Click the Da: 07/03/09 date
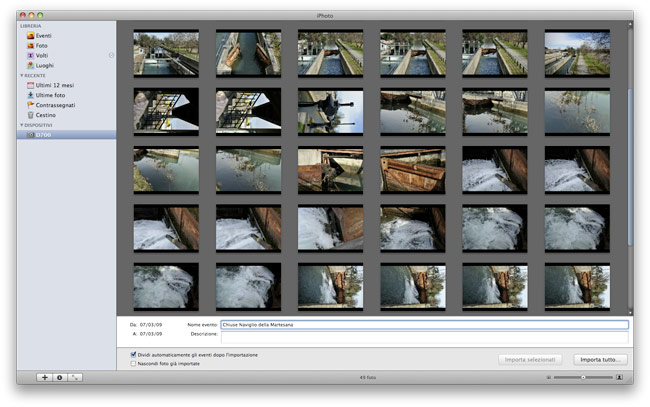 pyautogui.click(x=146, y=325)
